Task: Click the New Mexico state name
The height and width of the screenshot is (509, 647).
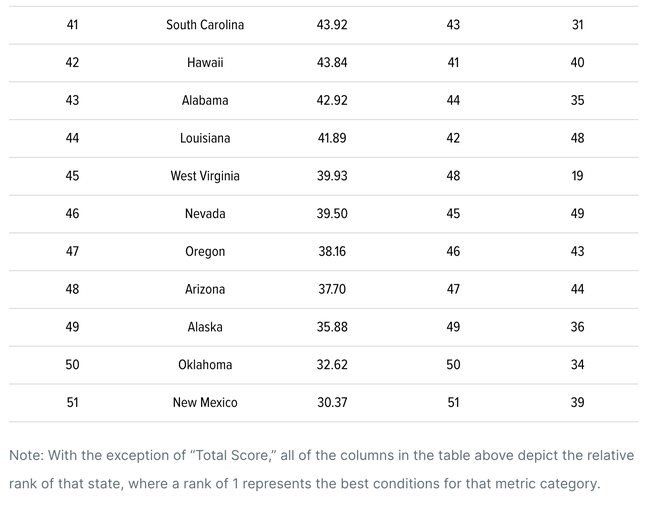Action: point(205,403)
